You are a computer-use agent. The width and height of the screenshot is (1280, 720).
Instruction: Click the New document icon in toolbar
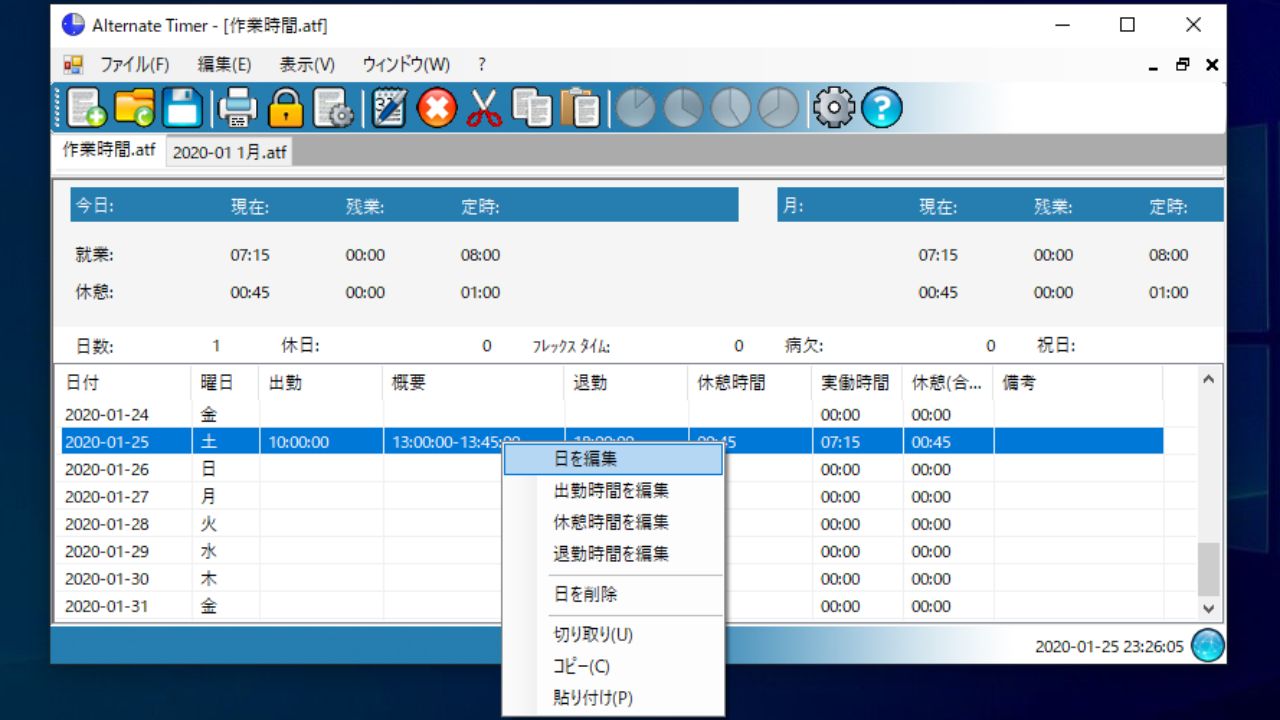pos(88,108)
